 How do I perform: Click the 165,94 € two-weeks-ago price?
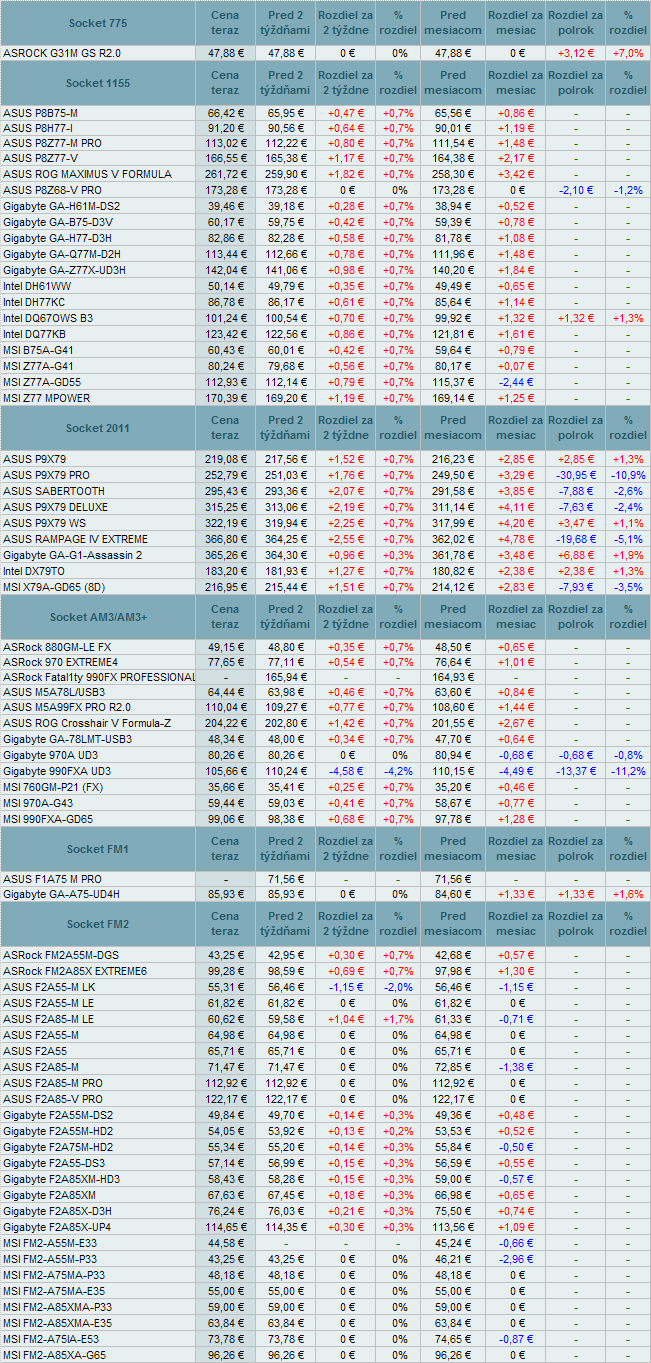point(285,677)
